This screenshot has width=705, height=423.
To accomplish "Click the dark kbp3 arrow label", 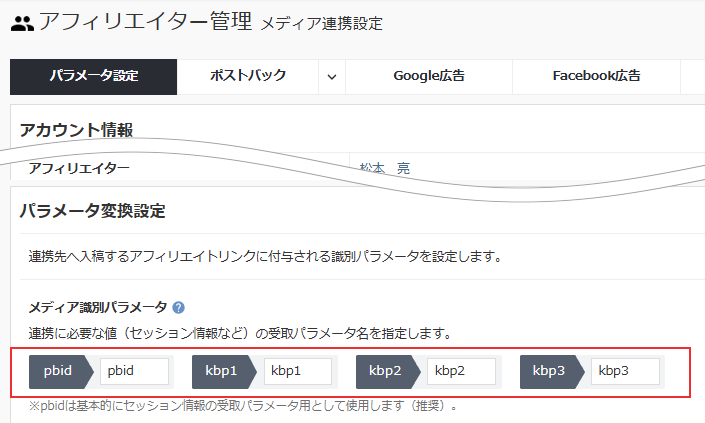I will pyautogui.click(x=551, y=371).
